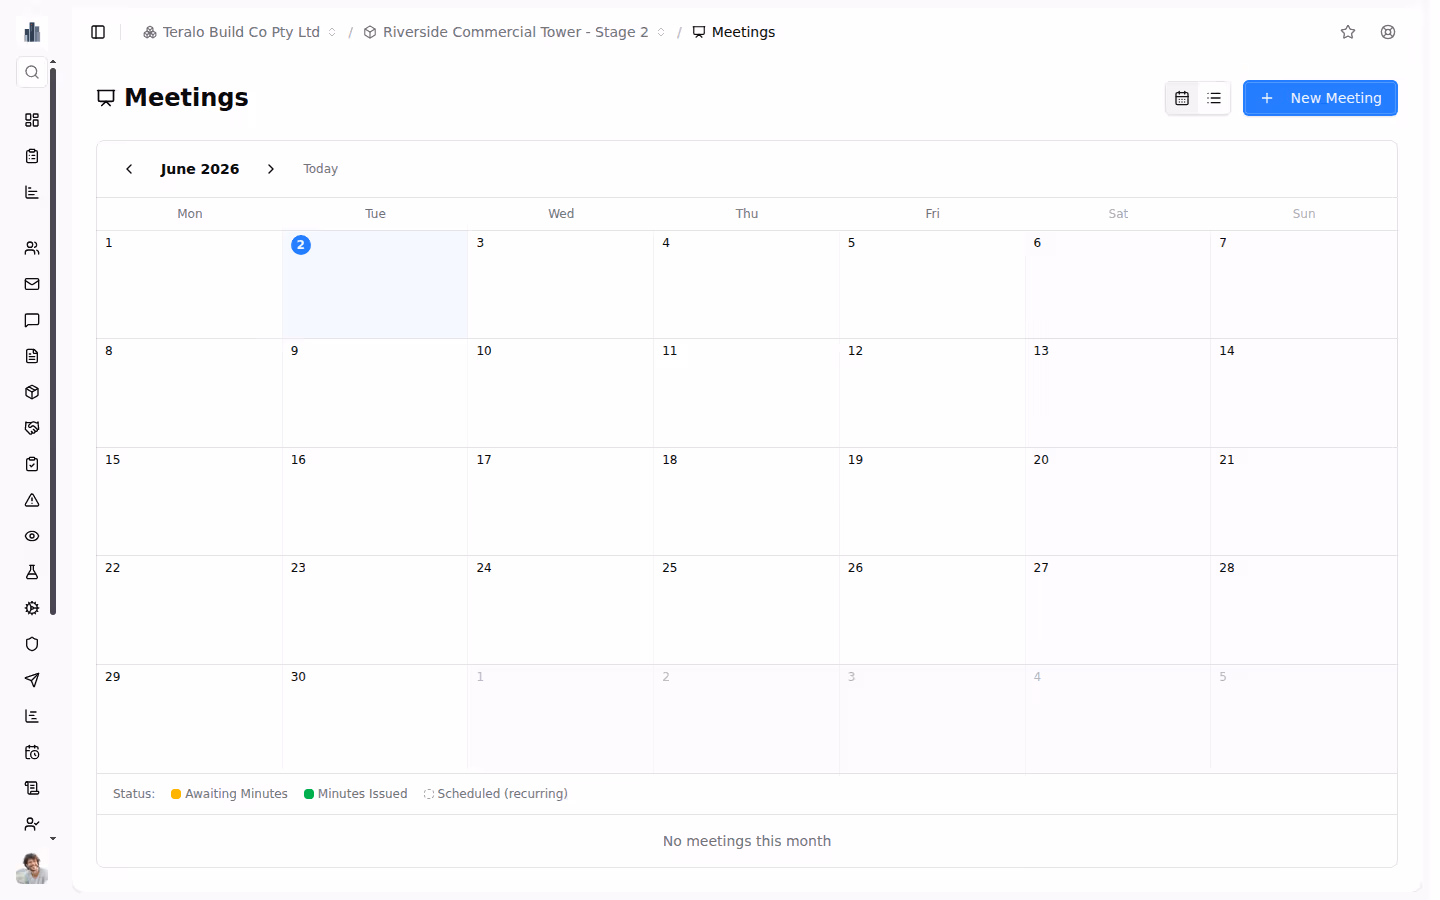Screen dimensions: 1440x900
Task: Open the document file icon in sidebar
Action: (32, 356)
